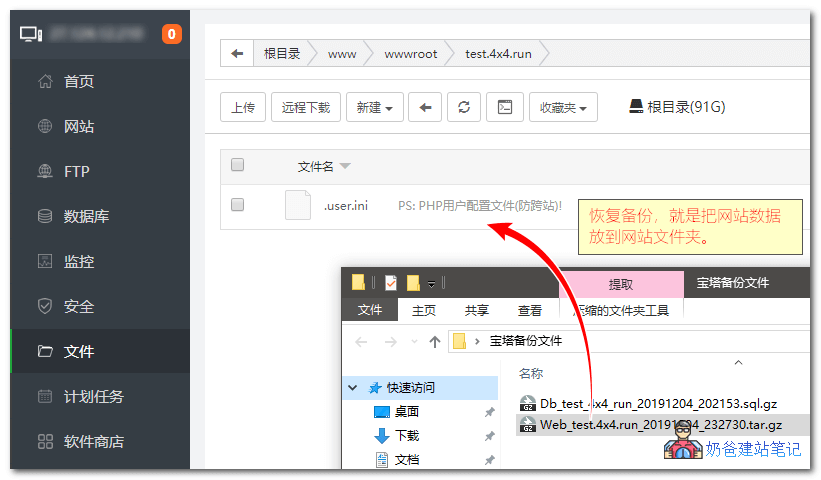Switch to the 主页 ribbon tab
Screen dimensions: 821x480
point(424,310)
